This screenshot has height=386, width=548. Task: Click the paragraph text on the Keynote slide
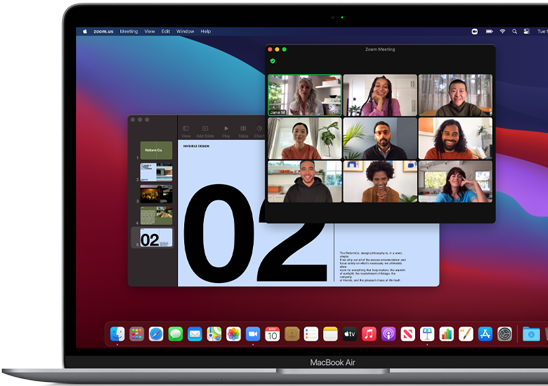click(373, 266)
